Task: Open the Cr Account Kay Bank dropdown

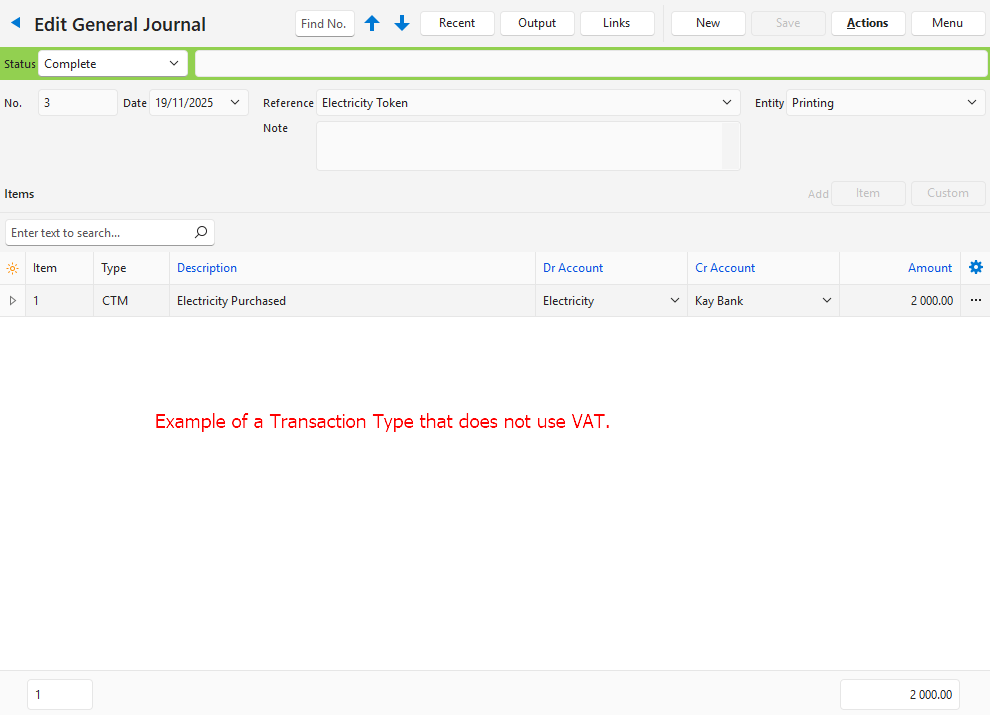Action: [827, 300]
